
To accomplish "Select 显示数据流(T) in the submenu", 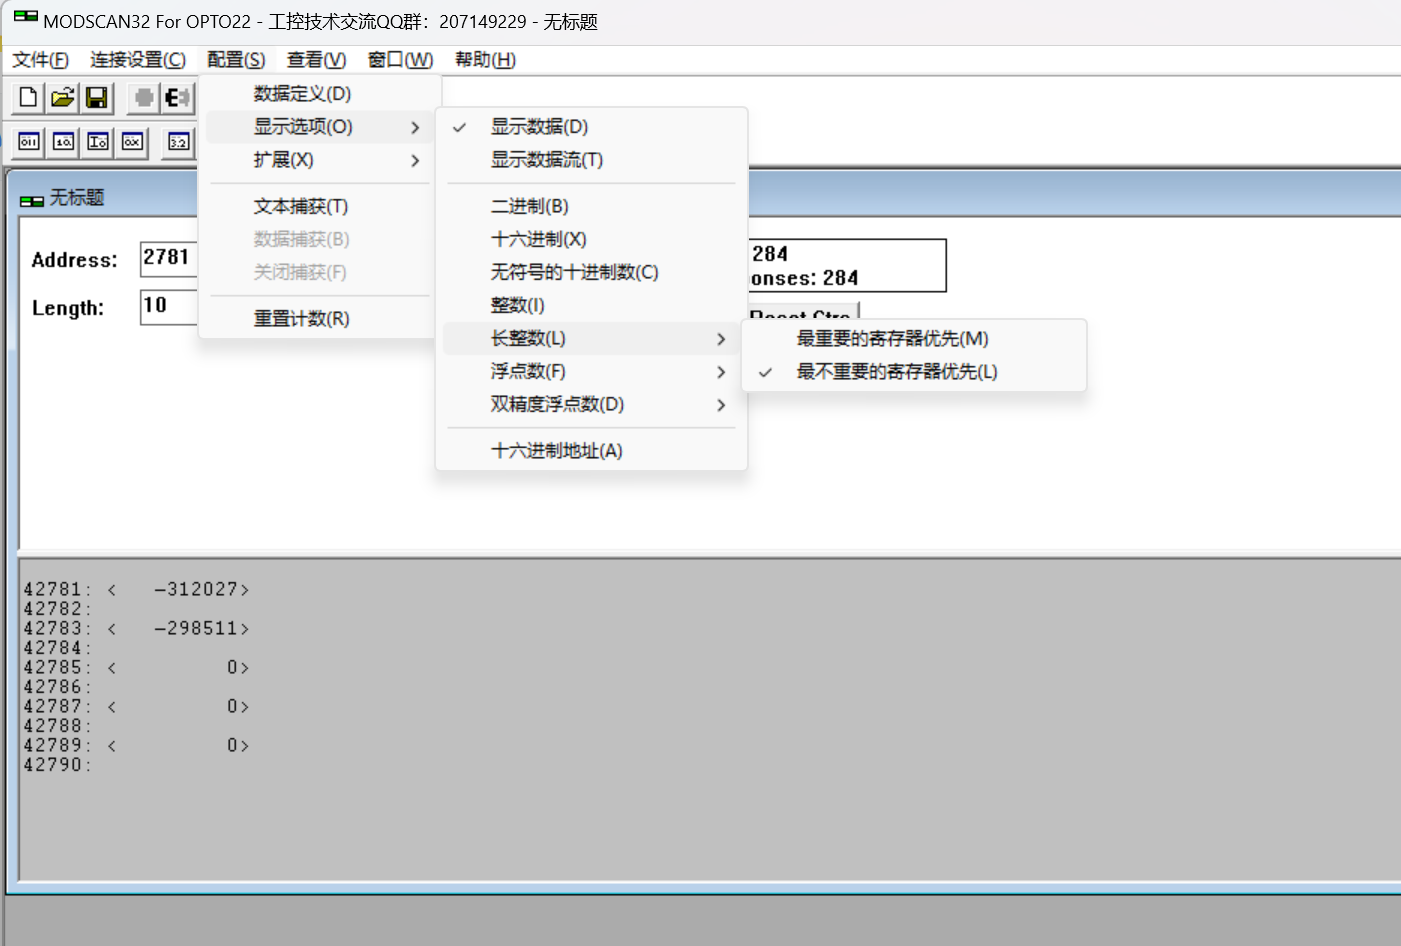I will click(x=592, y=160).
